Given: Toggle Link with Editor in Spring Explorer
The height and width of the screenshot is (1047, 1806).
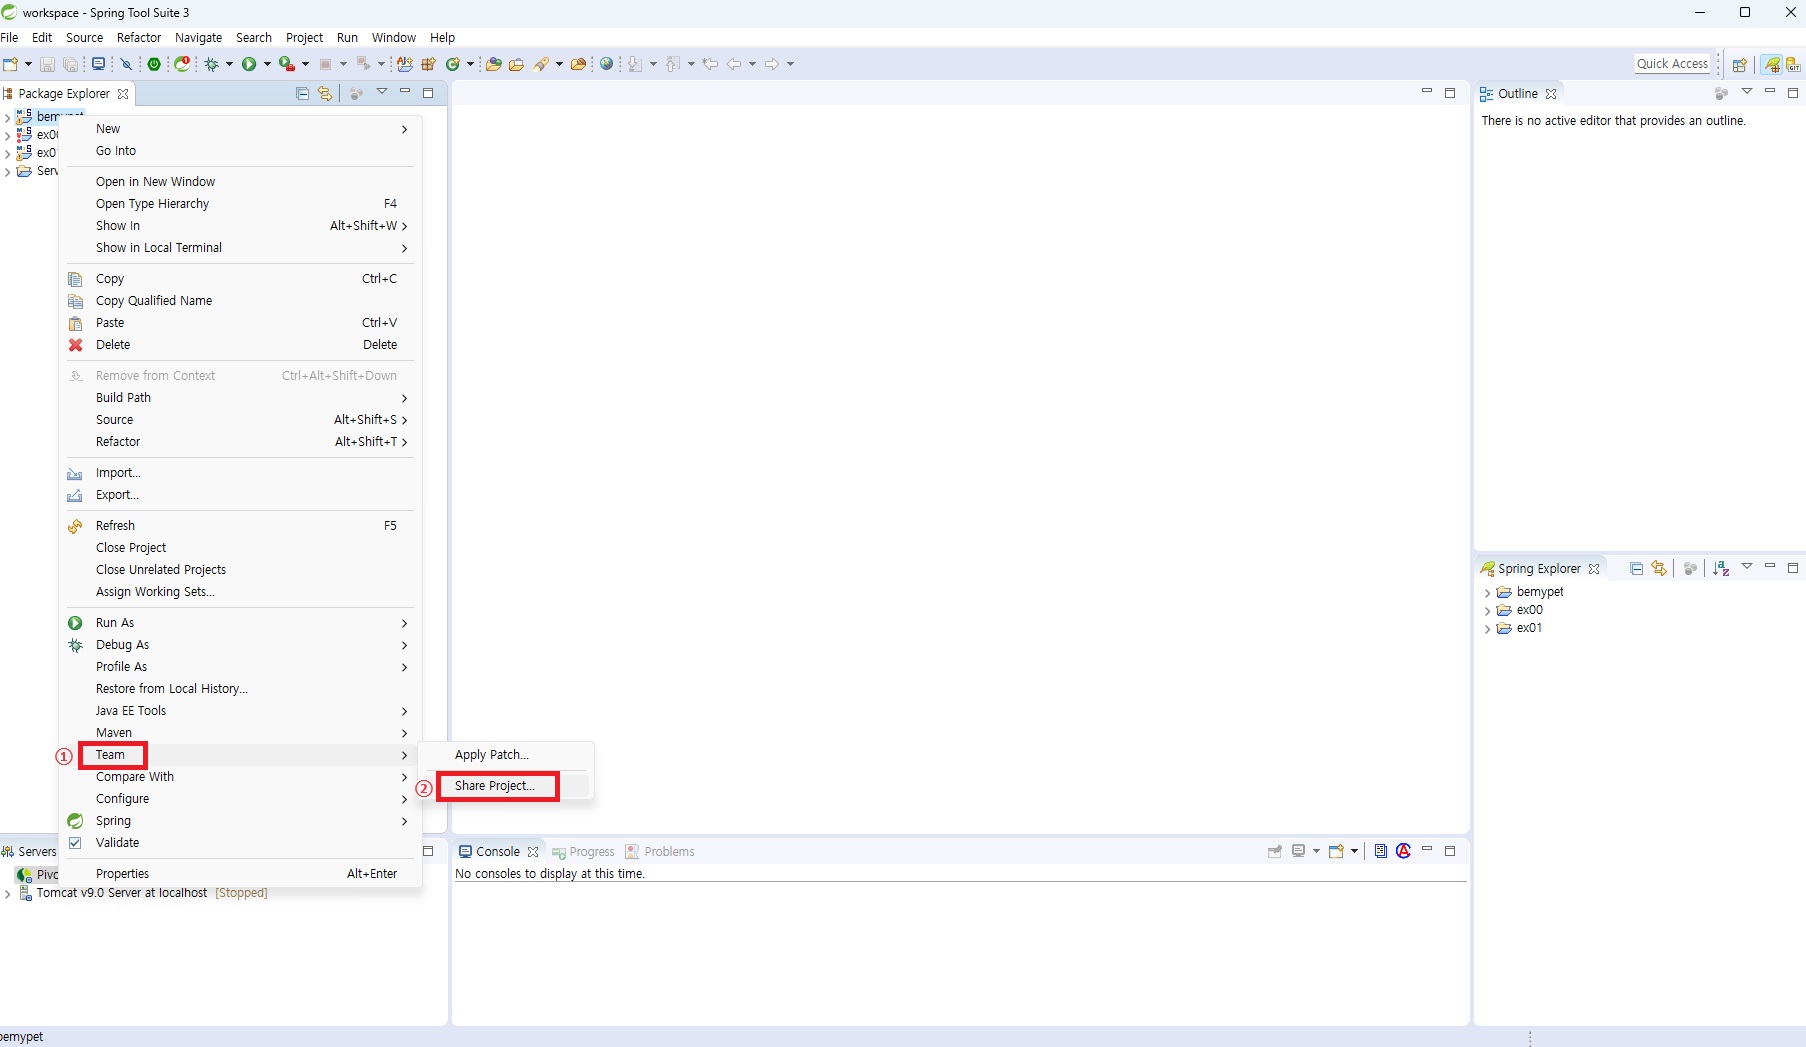Looking at the screenshot, I should pyautogui.click(x=1659, y=568).
